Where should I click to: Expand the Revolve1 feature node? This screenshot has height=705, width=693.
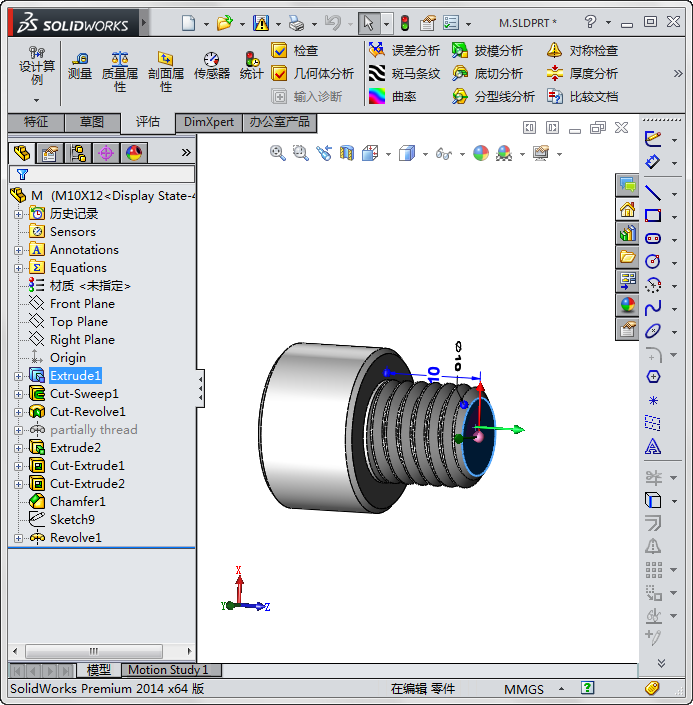tap(18, 538)
